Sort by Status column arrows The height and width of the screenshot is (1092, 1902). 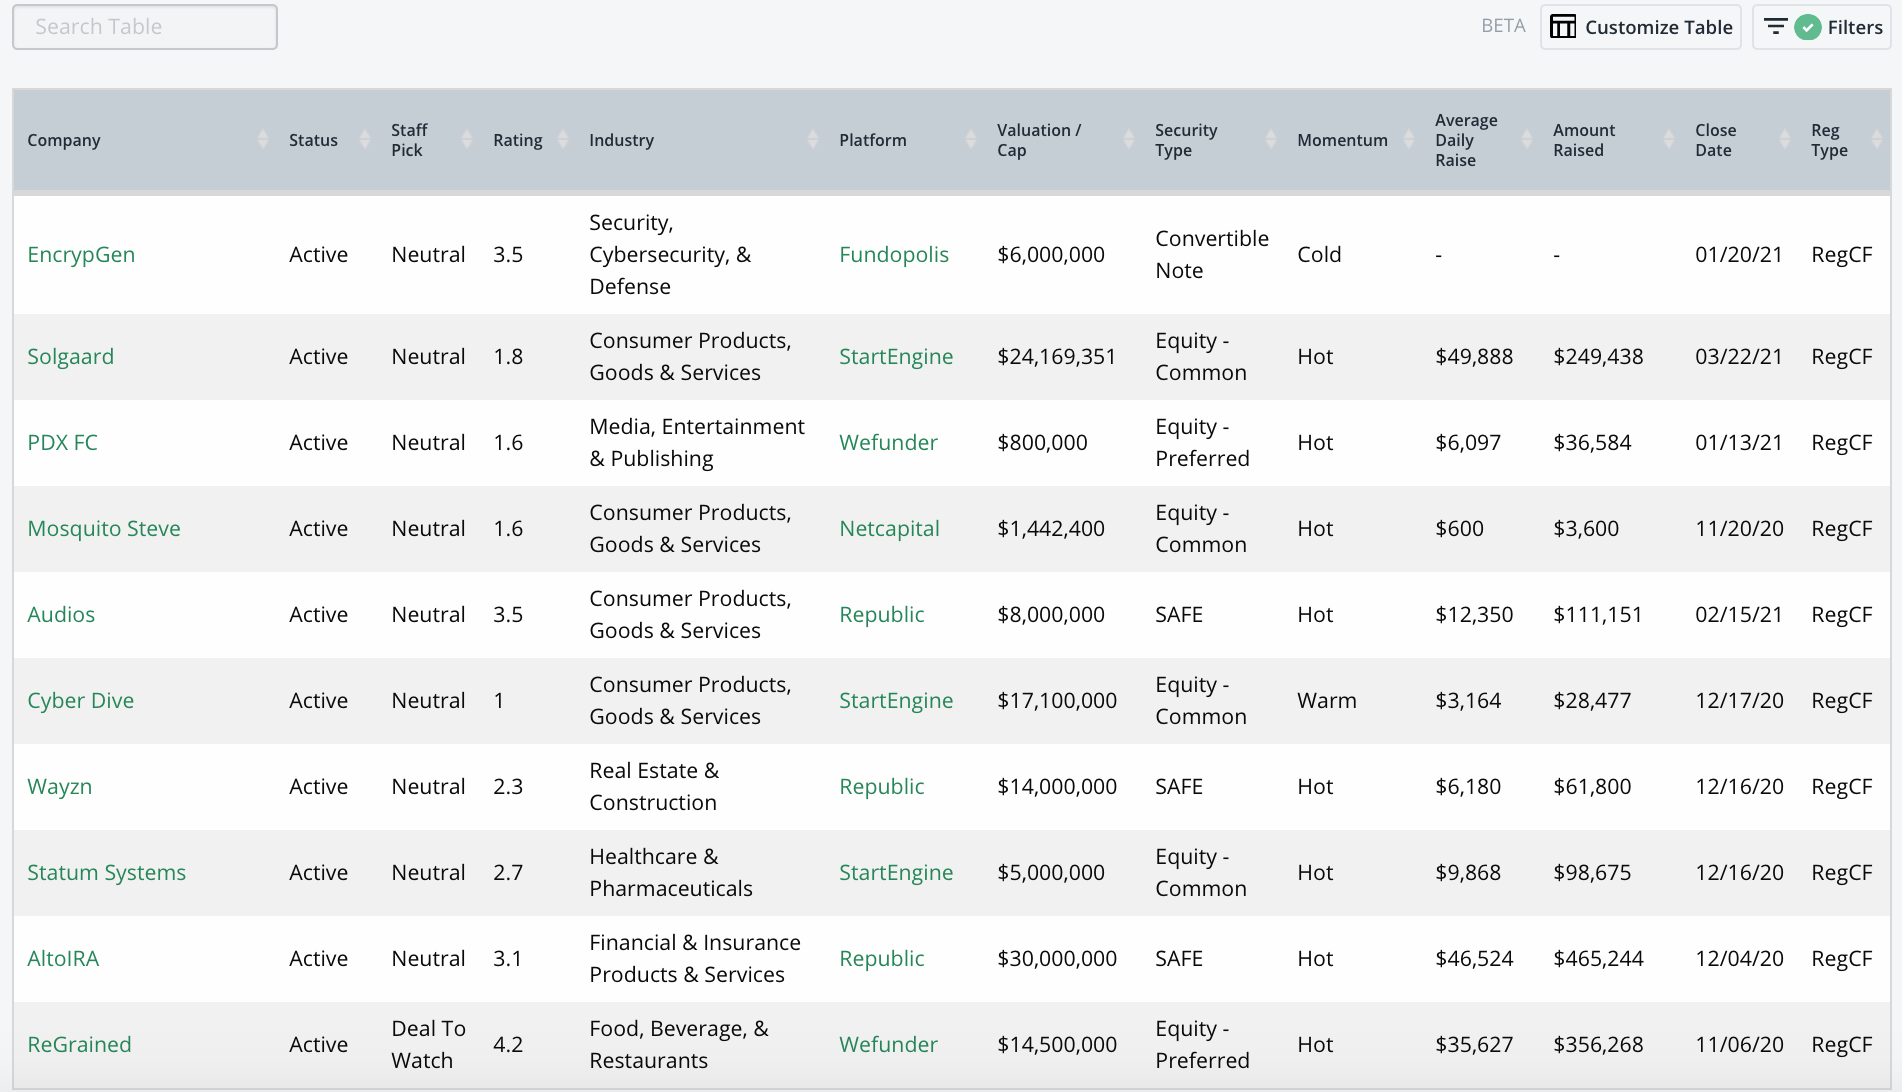pos(365,140)
